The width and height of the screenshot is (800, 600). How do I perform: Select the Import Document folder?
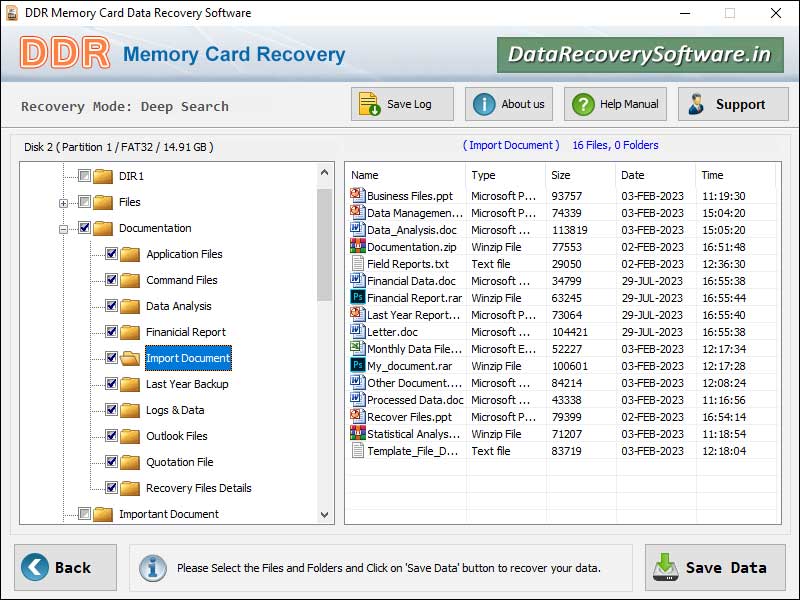point(188,358)
